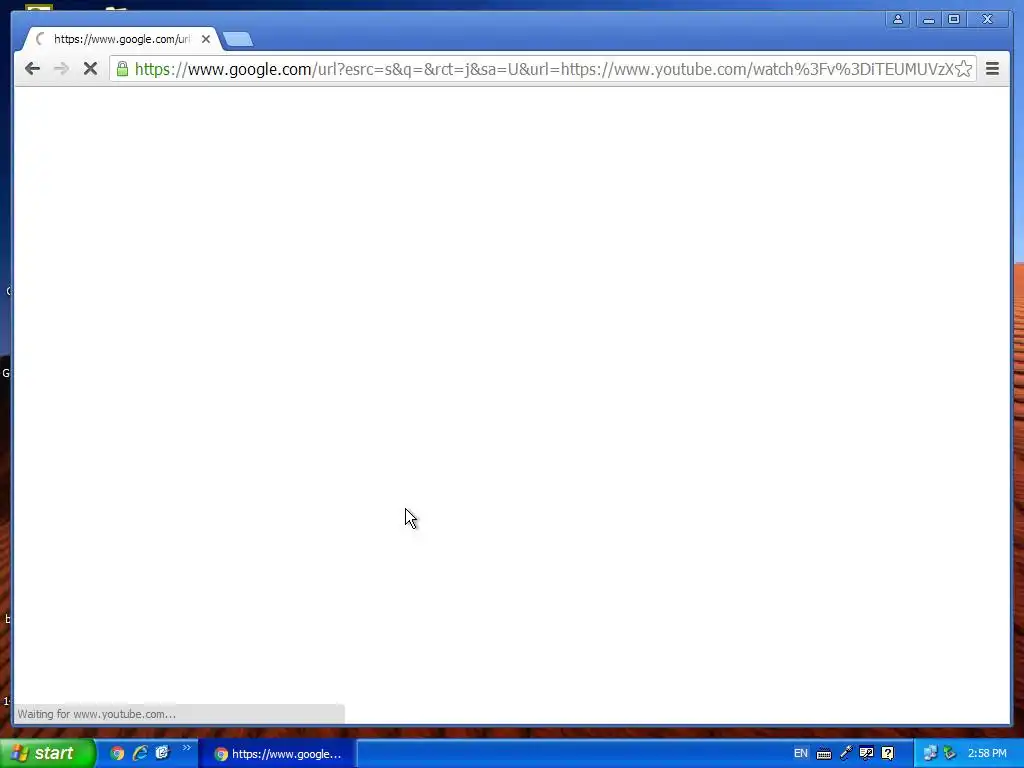Select the https://www.google.com/url tab

tap(121, 39)
